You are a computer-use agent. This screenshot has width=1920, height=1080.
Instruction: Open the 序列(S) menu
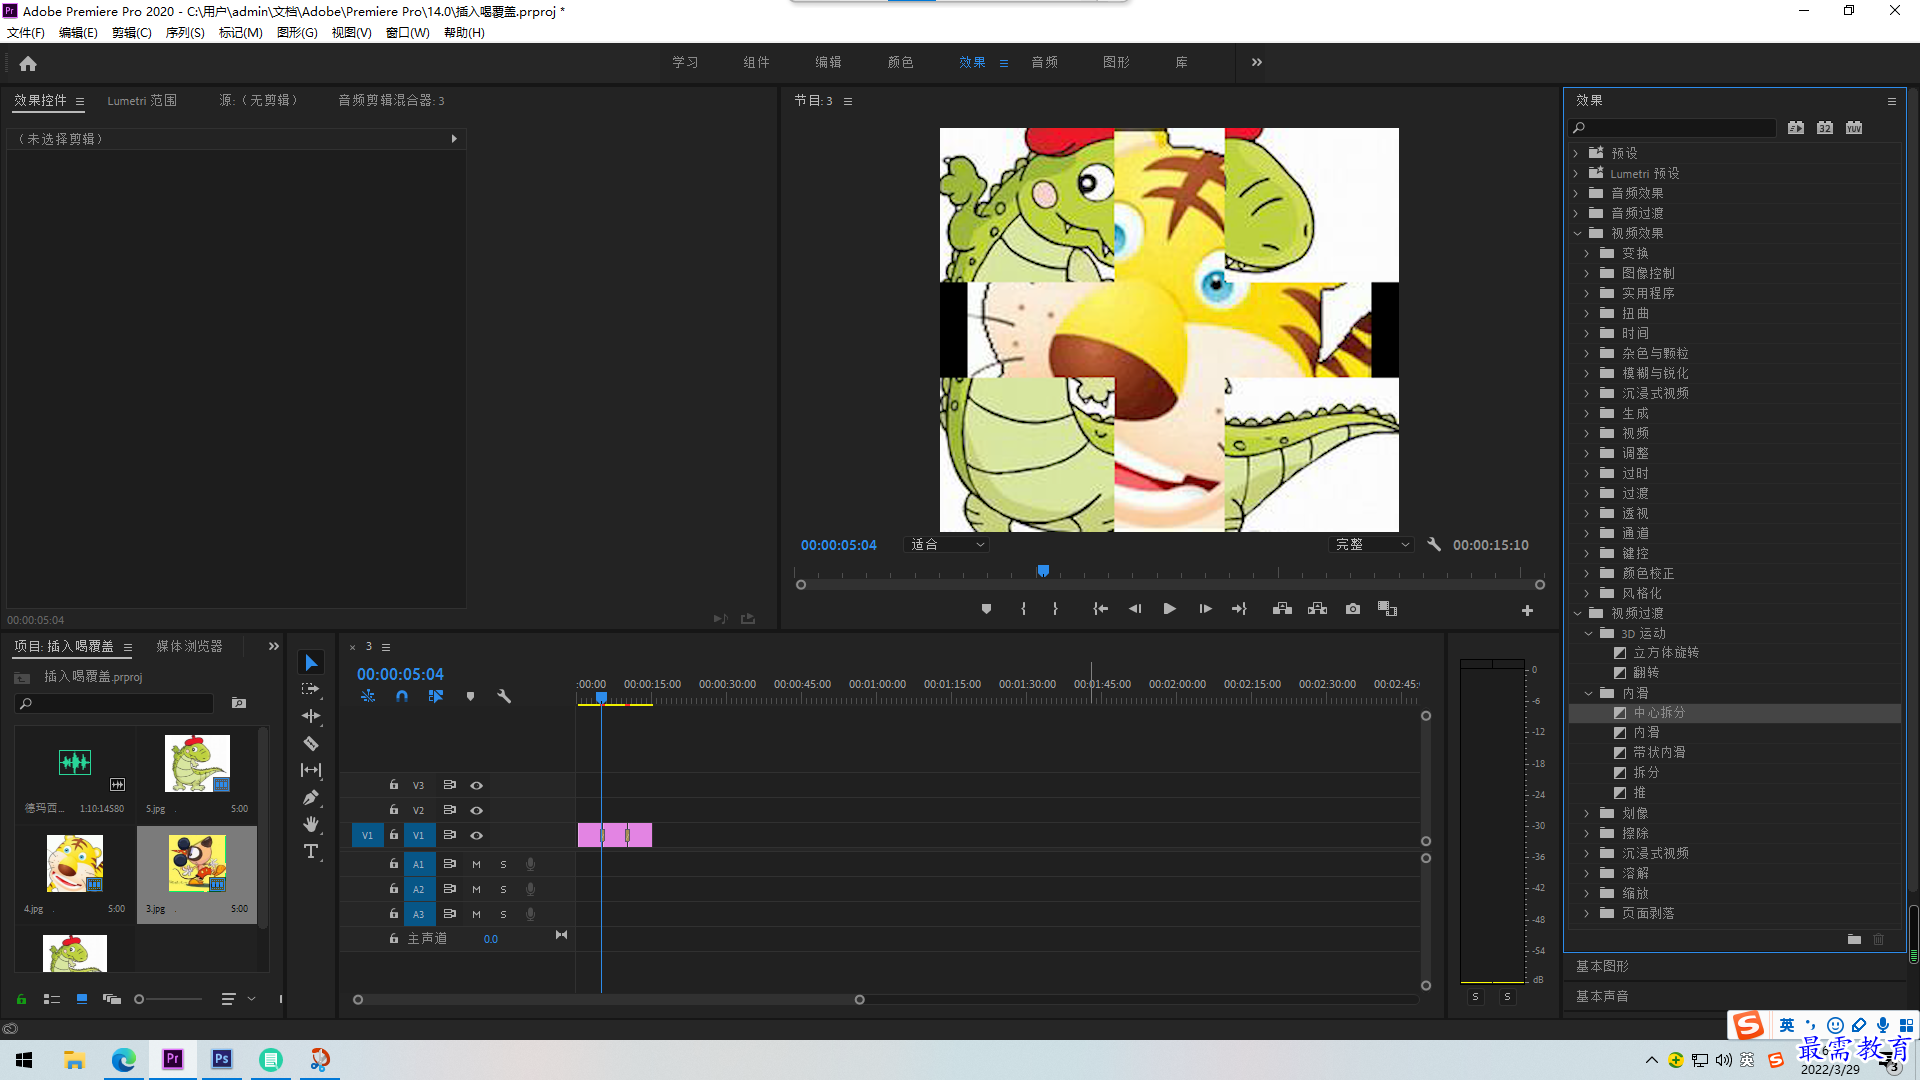[x=185, y=32]
